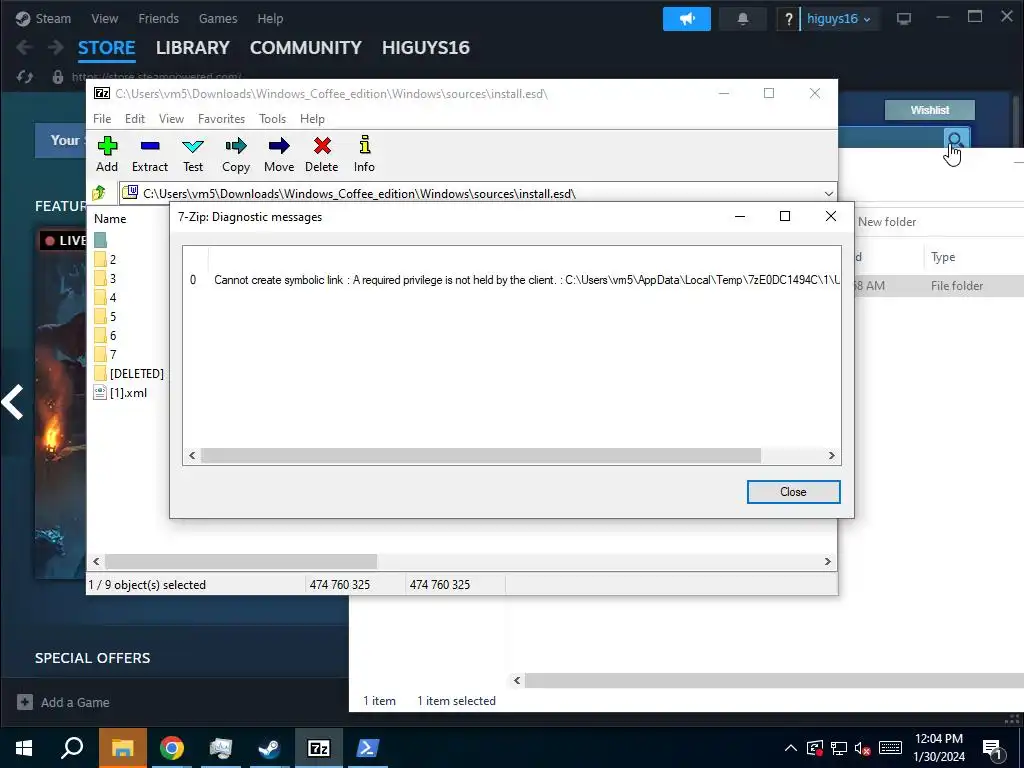
Task: Open the File menu in 7-Zip
Action: (102, 119)
